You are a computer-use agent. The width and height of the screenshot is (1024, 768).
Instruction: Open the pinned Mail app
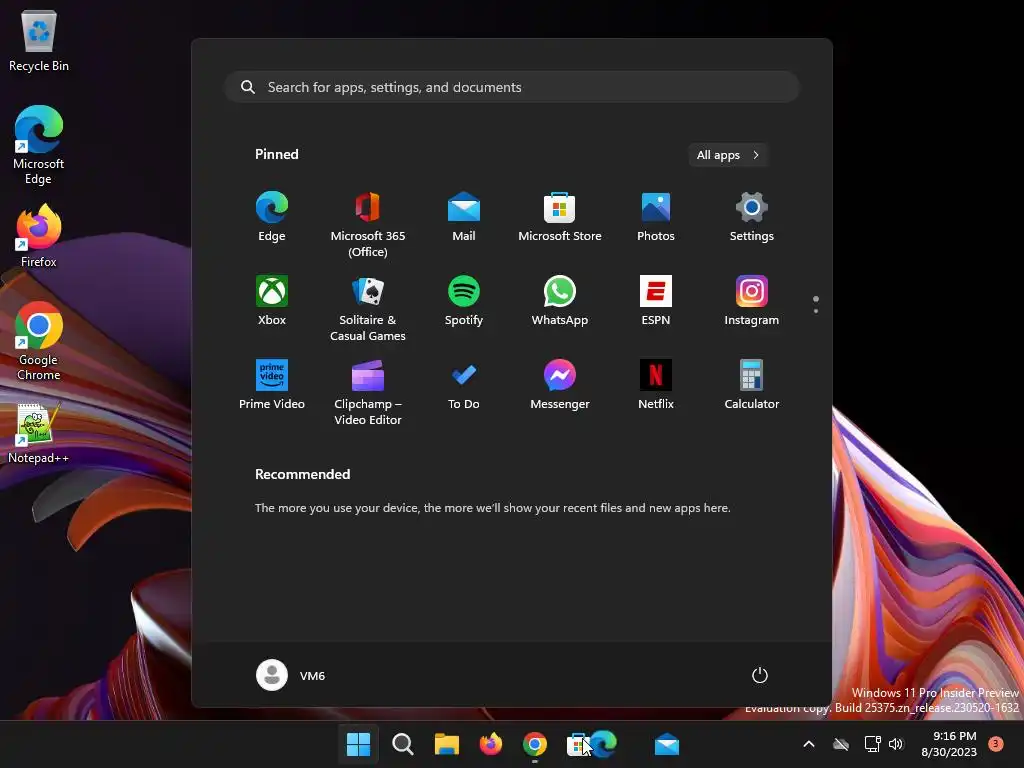coord(464,217)
